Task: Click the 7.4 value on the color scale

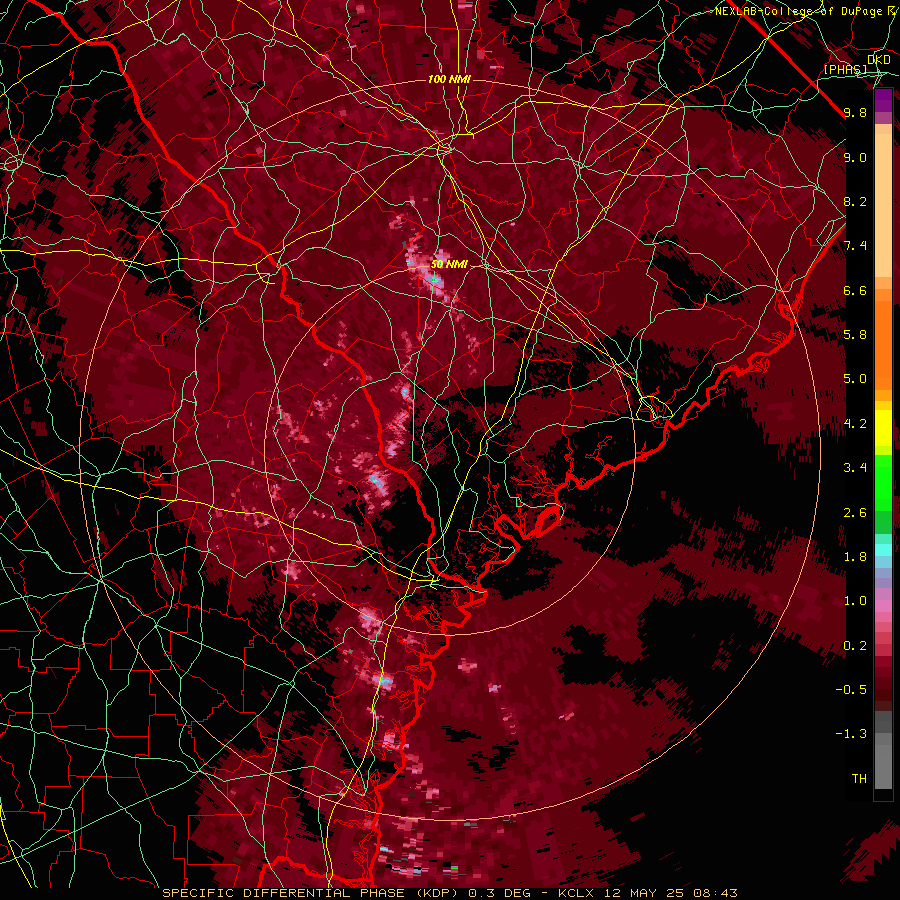Action: click(855, 246)
